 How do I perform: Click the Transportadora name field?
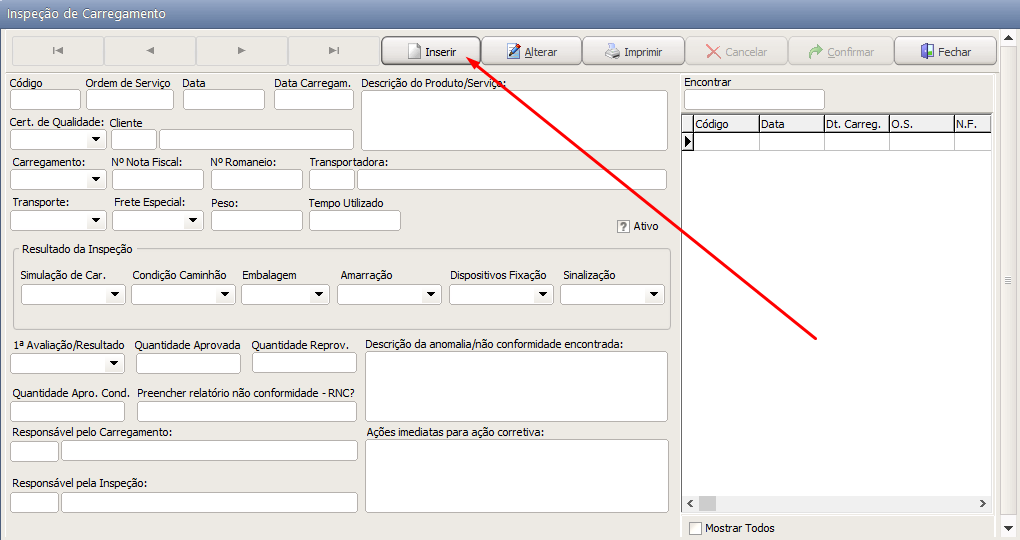[512, 180]
